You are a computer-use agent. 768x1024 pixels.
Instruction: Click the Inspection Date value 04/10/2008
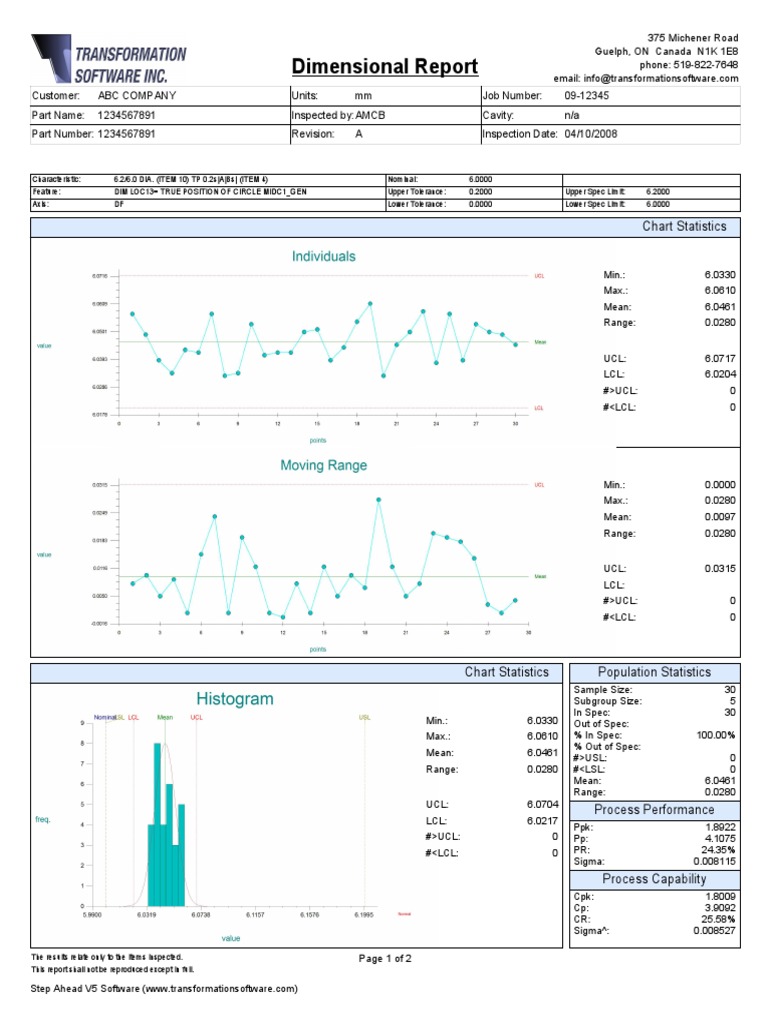(x=592, y=134)
